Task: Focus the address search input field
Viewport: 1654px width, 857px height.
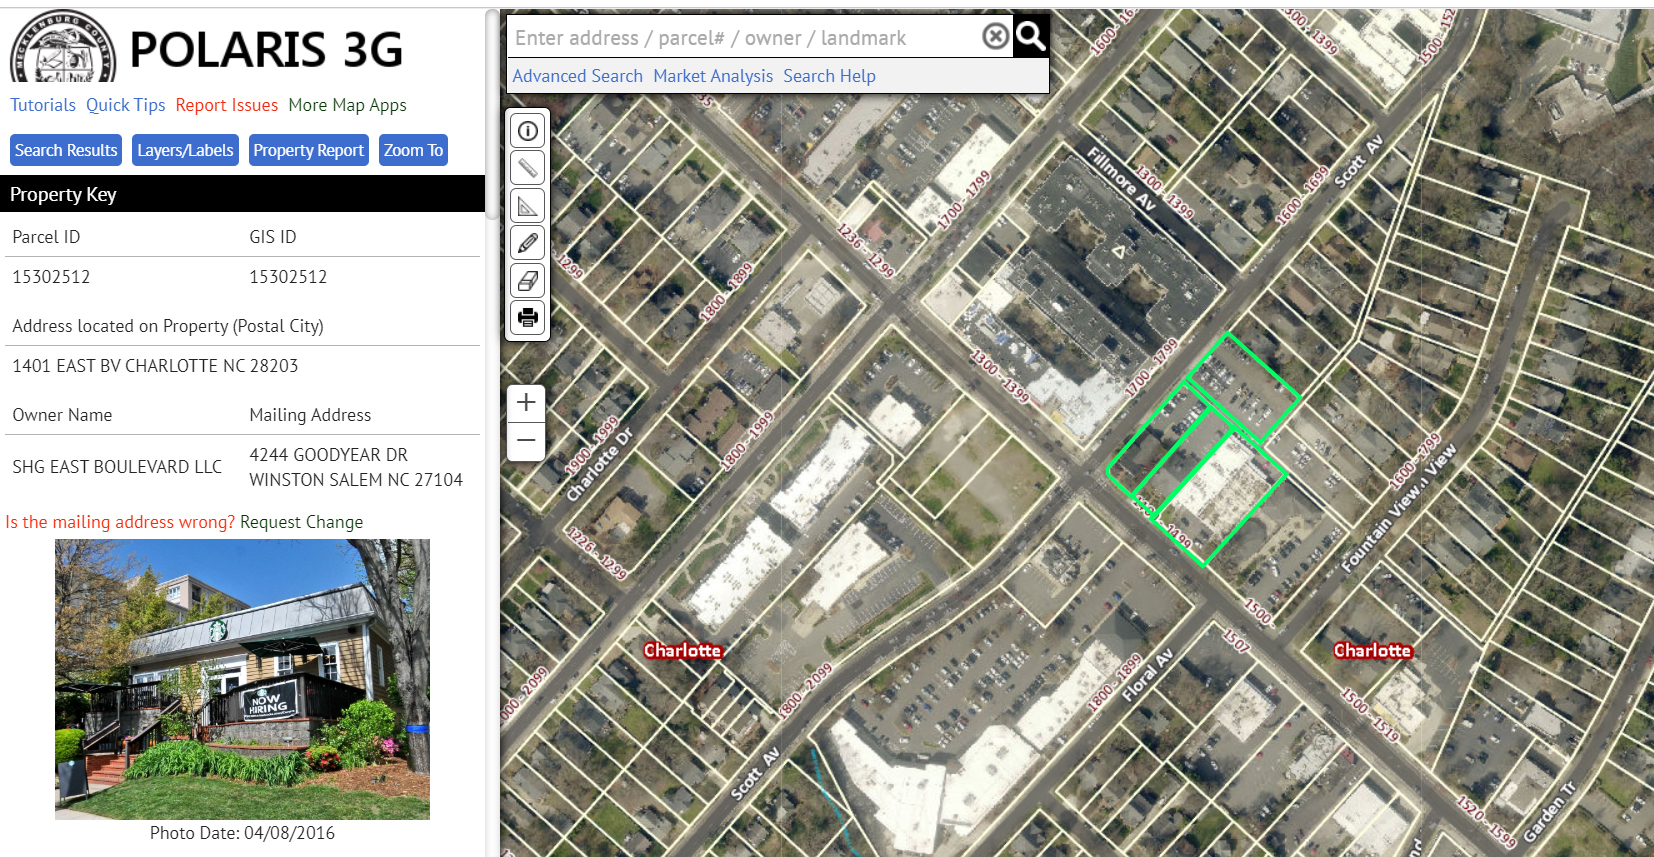Action: tap(745, 37)
